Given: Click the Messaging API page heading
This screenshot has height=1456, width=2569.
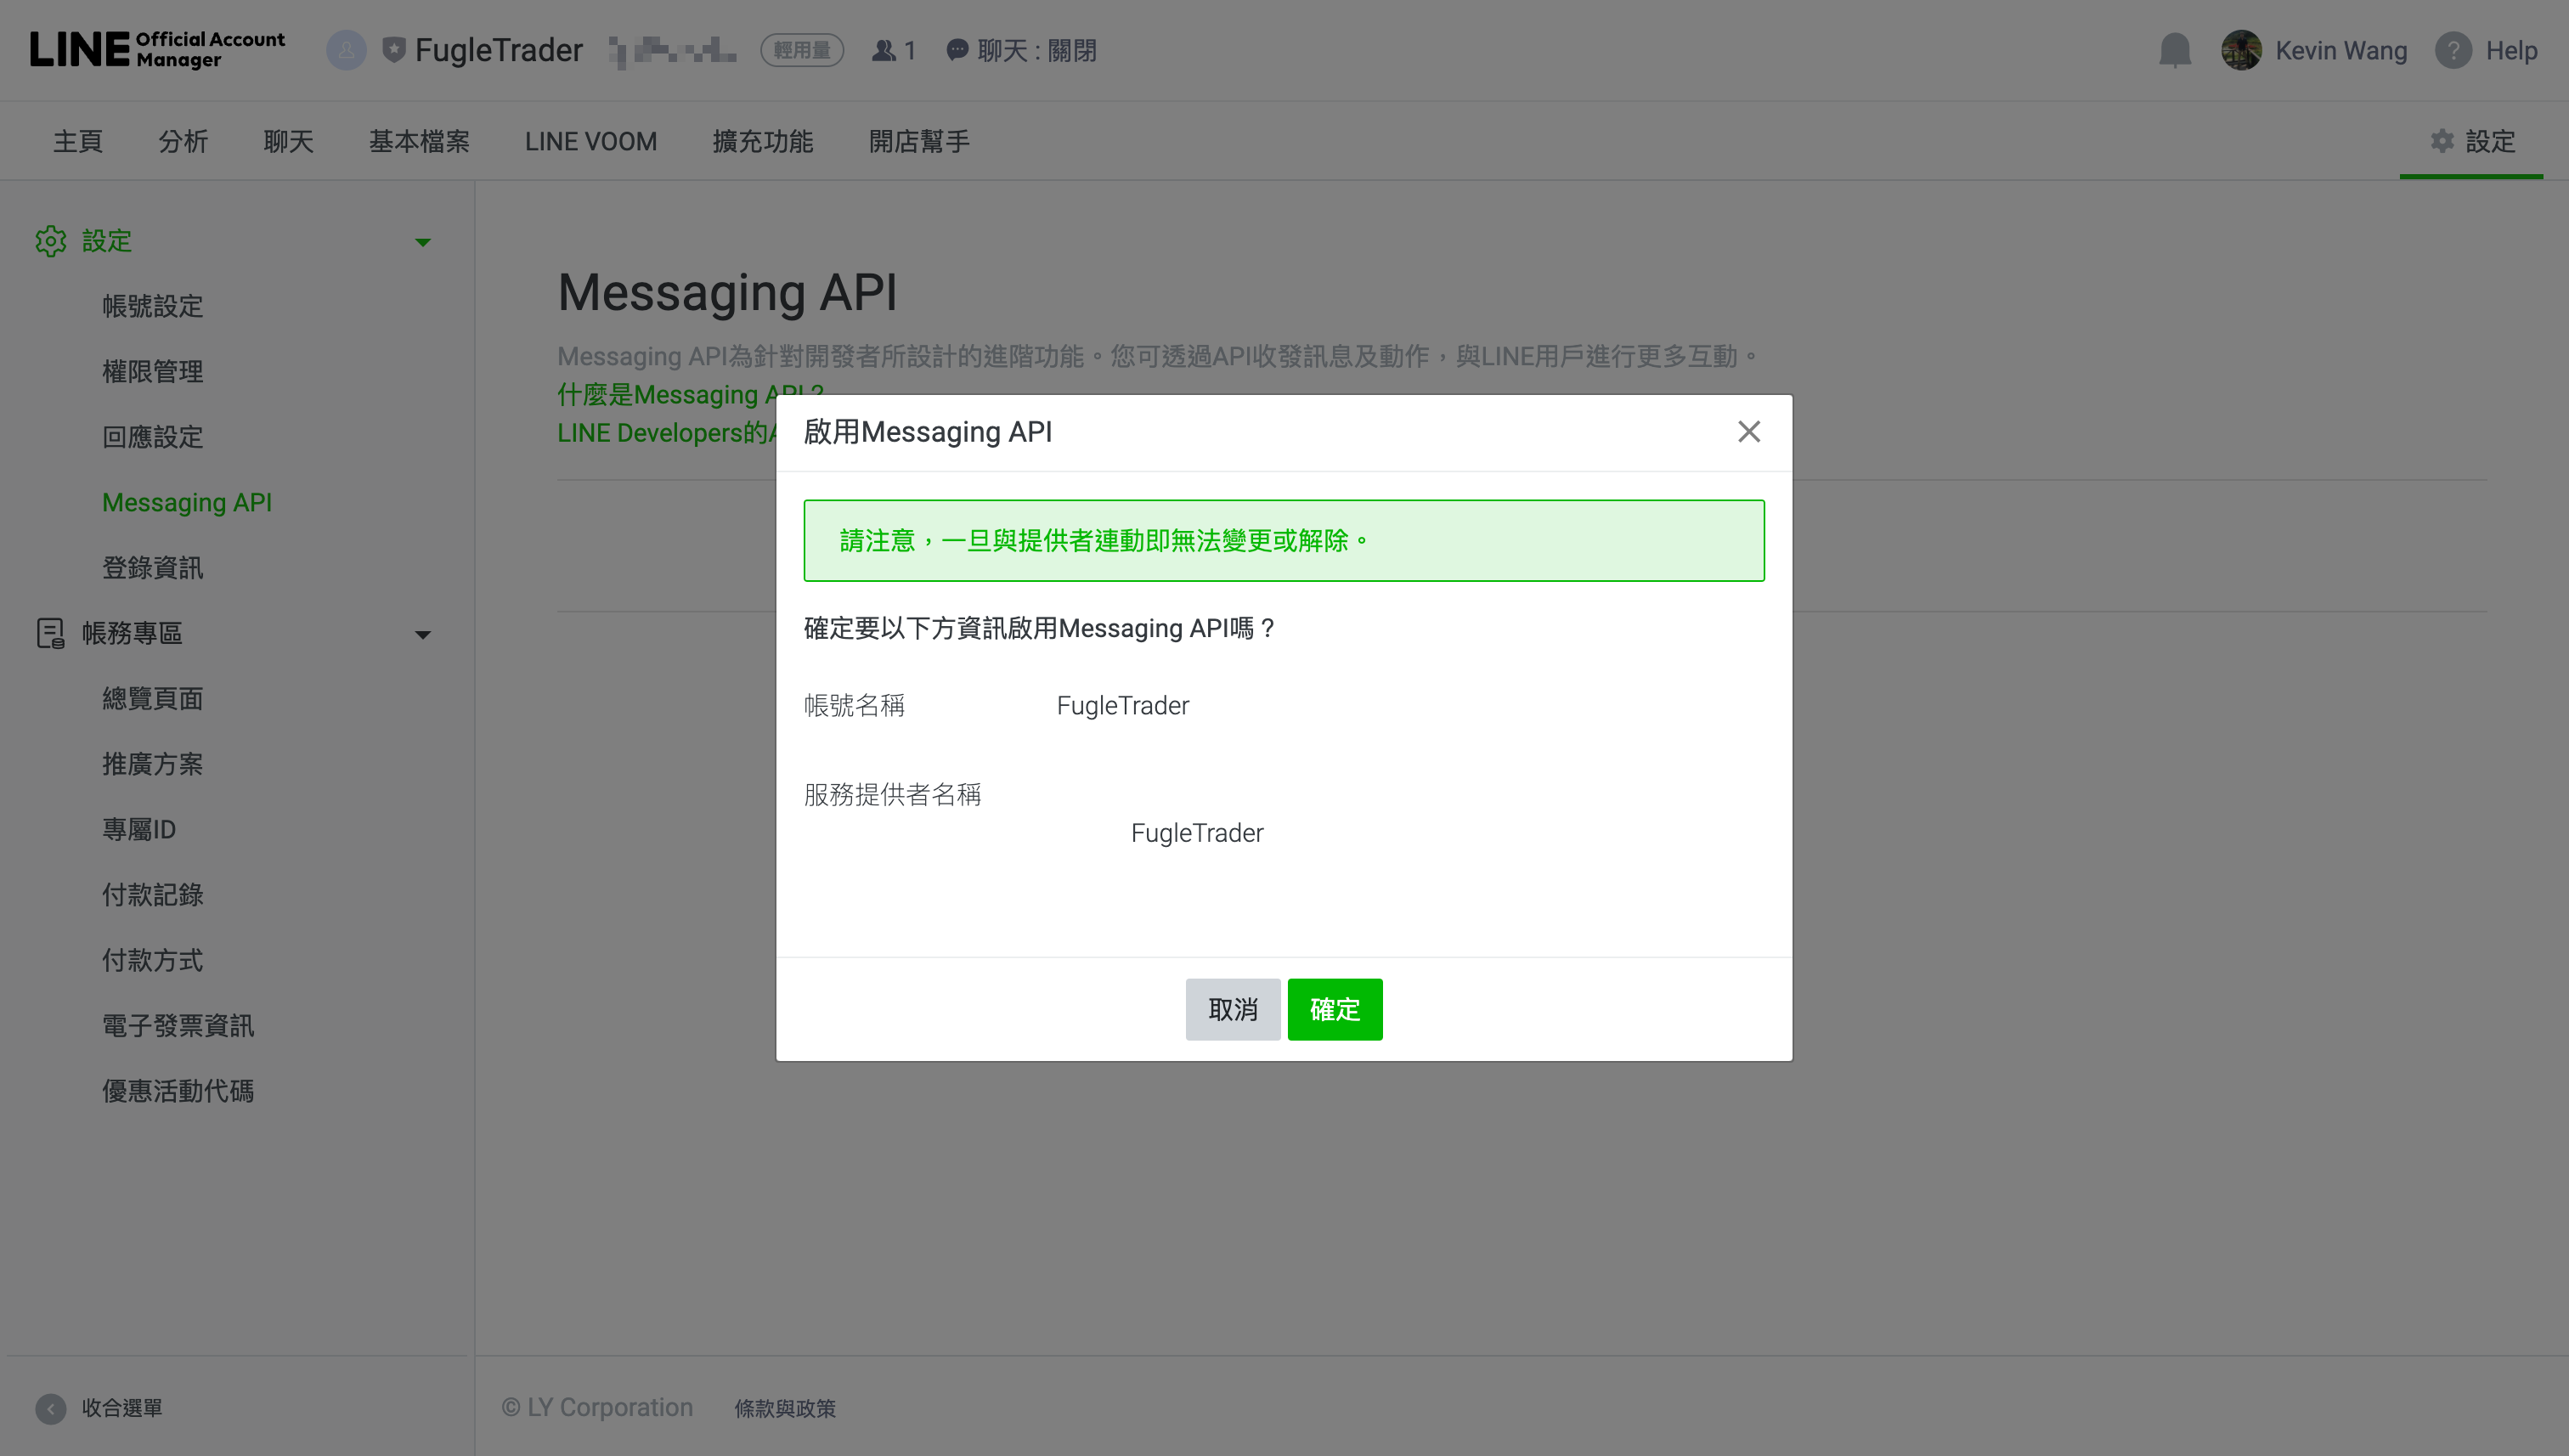Looking at the screenshot, I should click(727, 292).
